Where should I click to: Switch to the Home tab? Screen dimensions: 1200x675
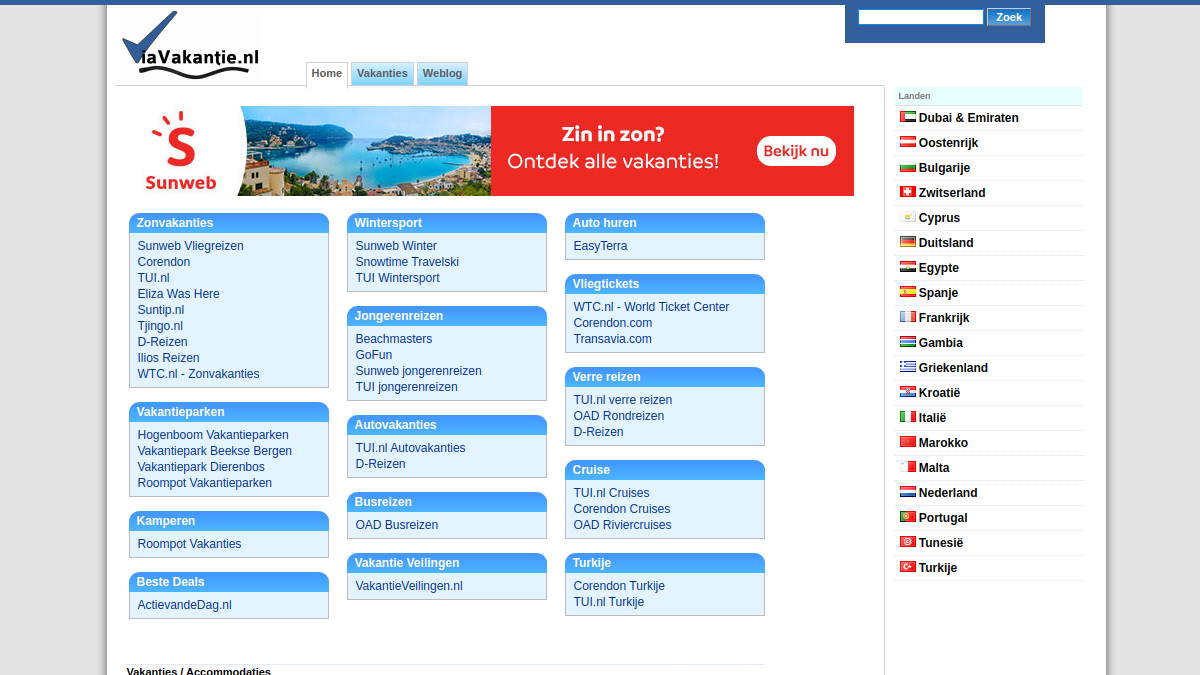point(327,74)
